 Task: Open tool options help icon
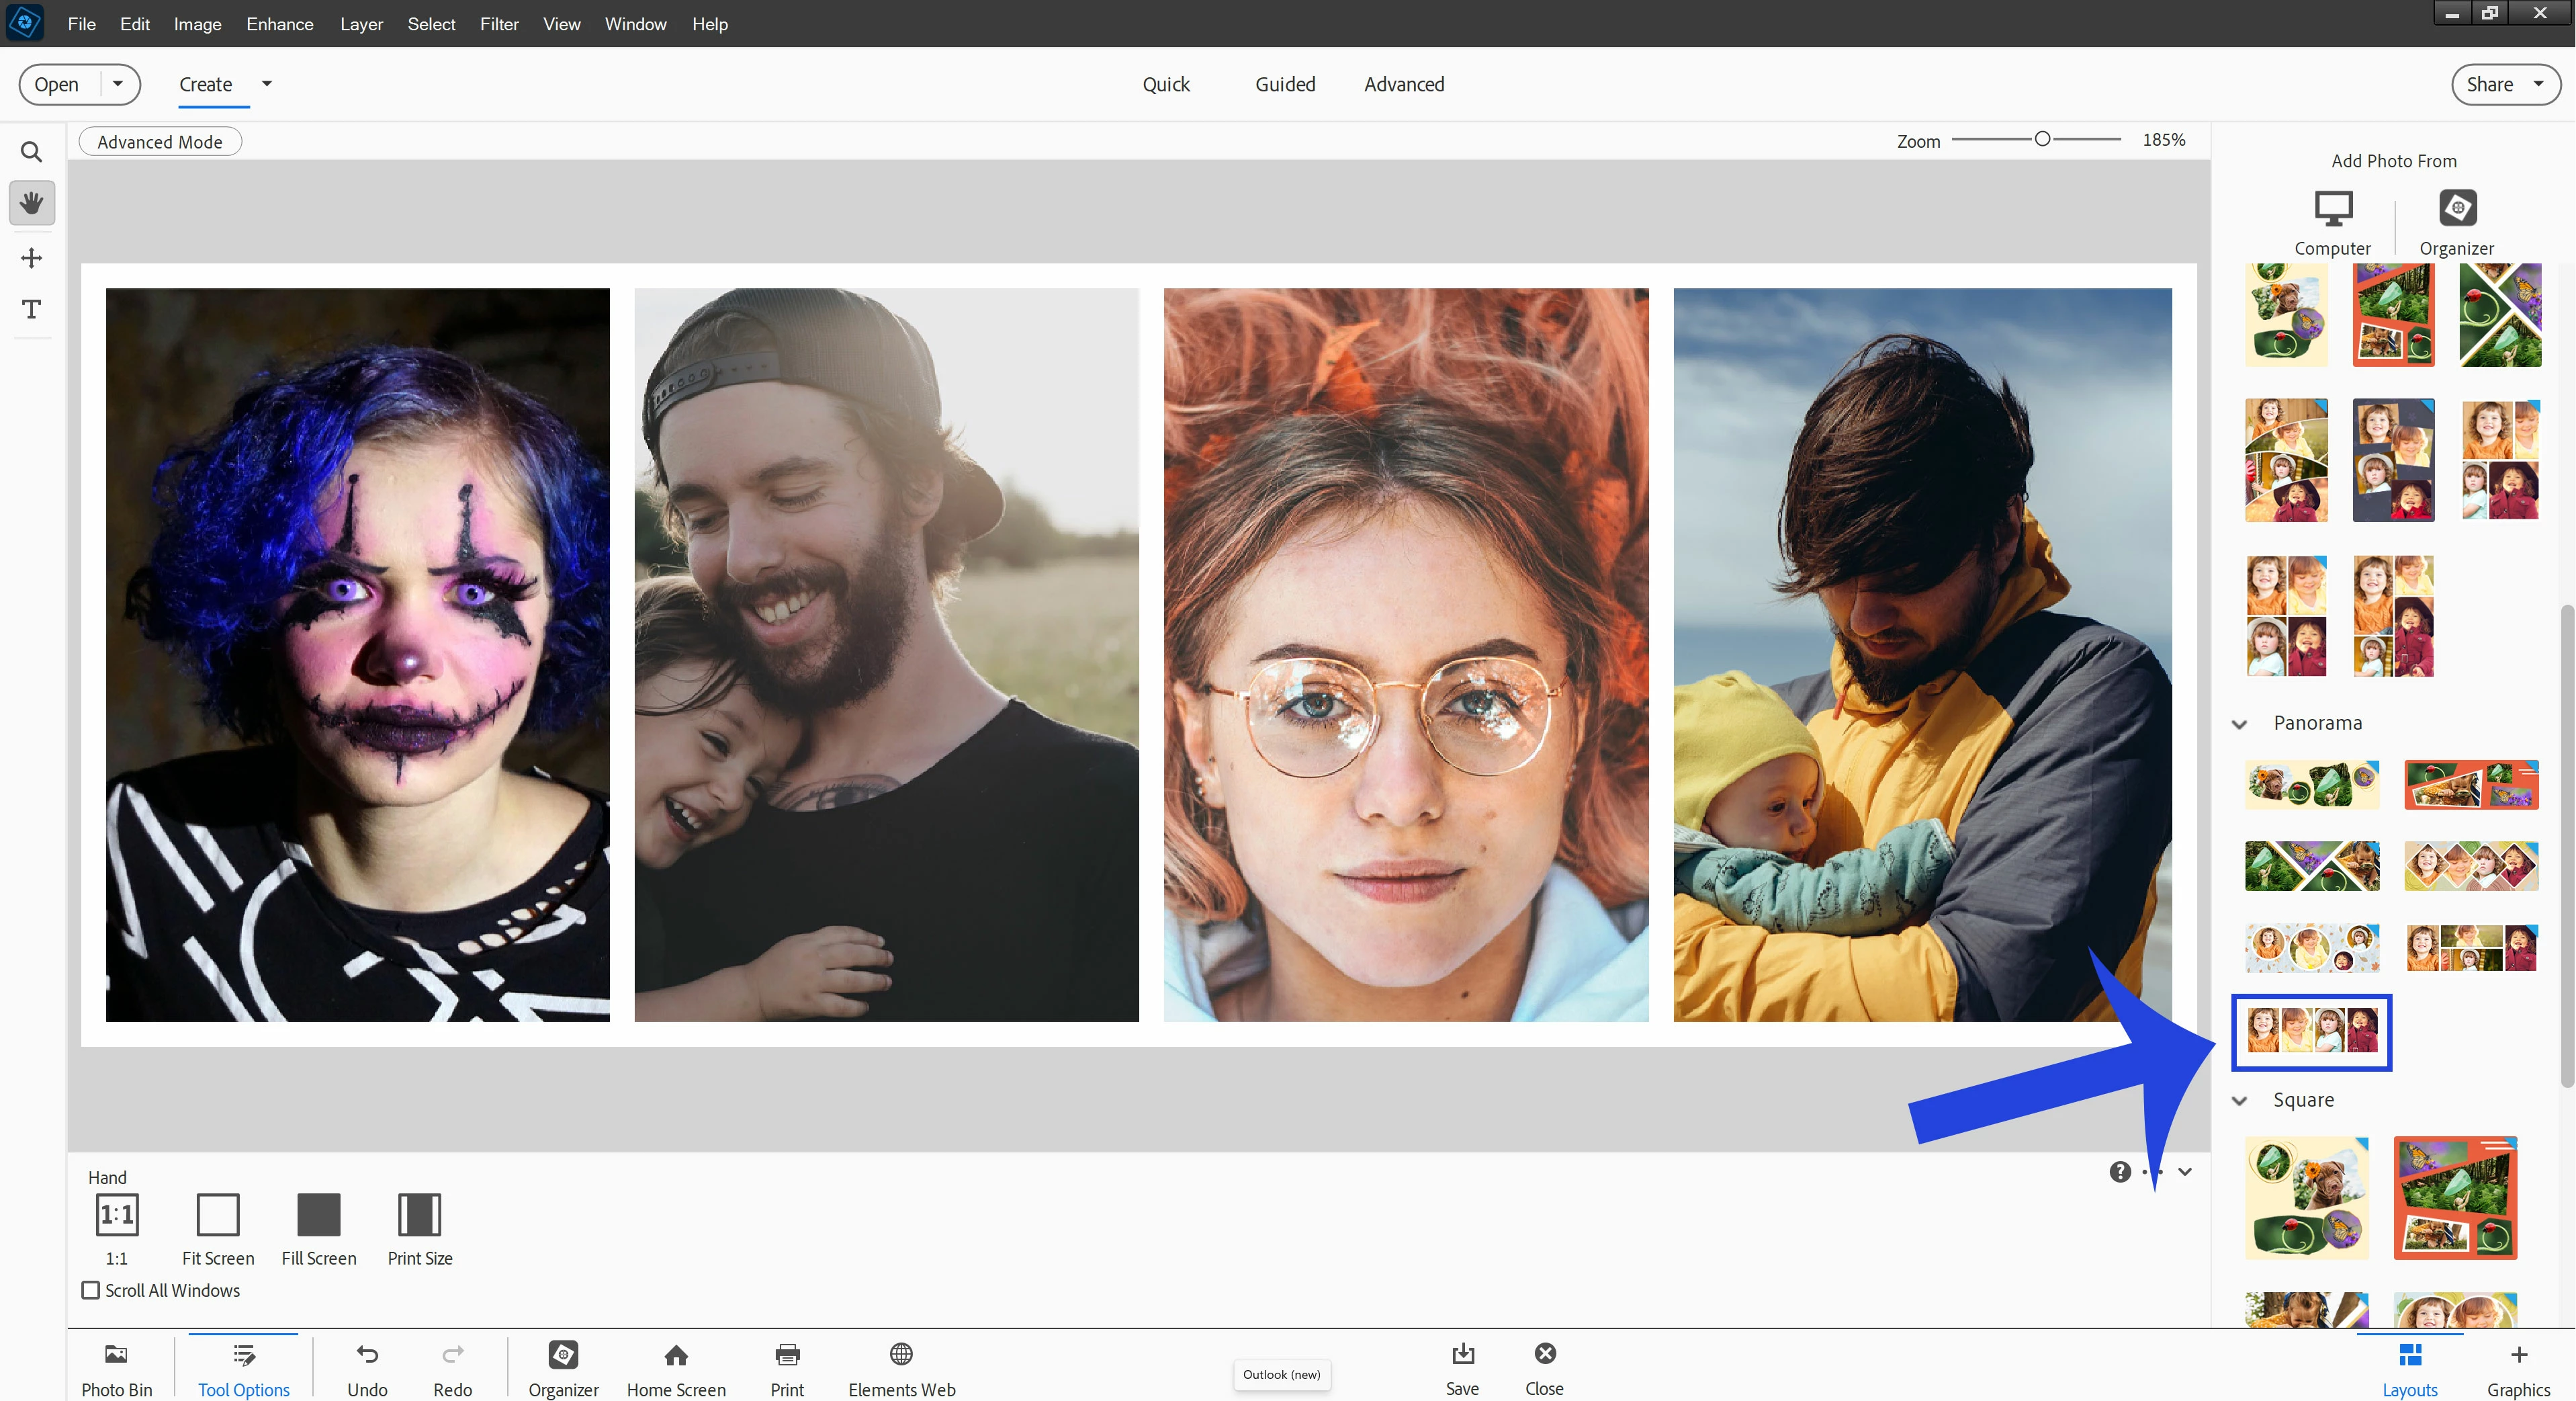pyautogui.click(x=2119, y=1171)
